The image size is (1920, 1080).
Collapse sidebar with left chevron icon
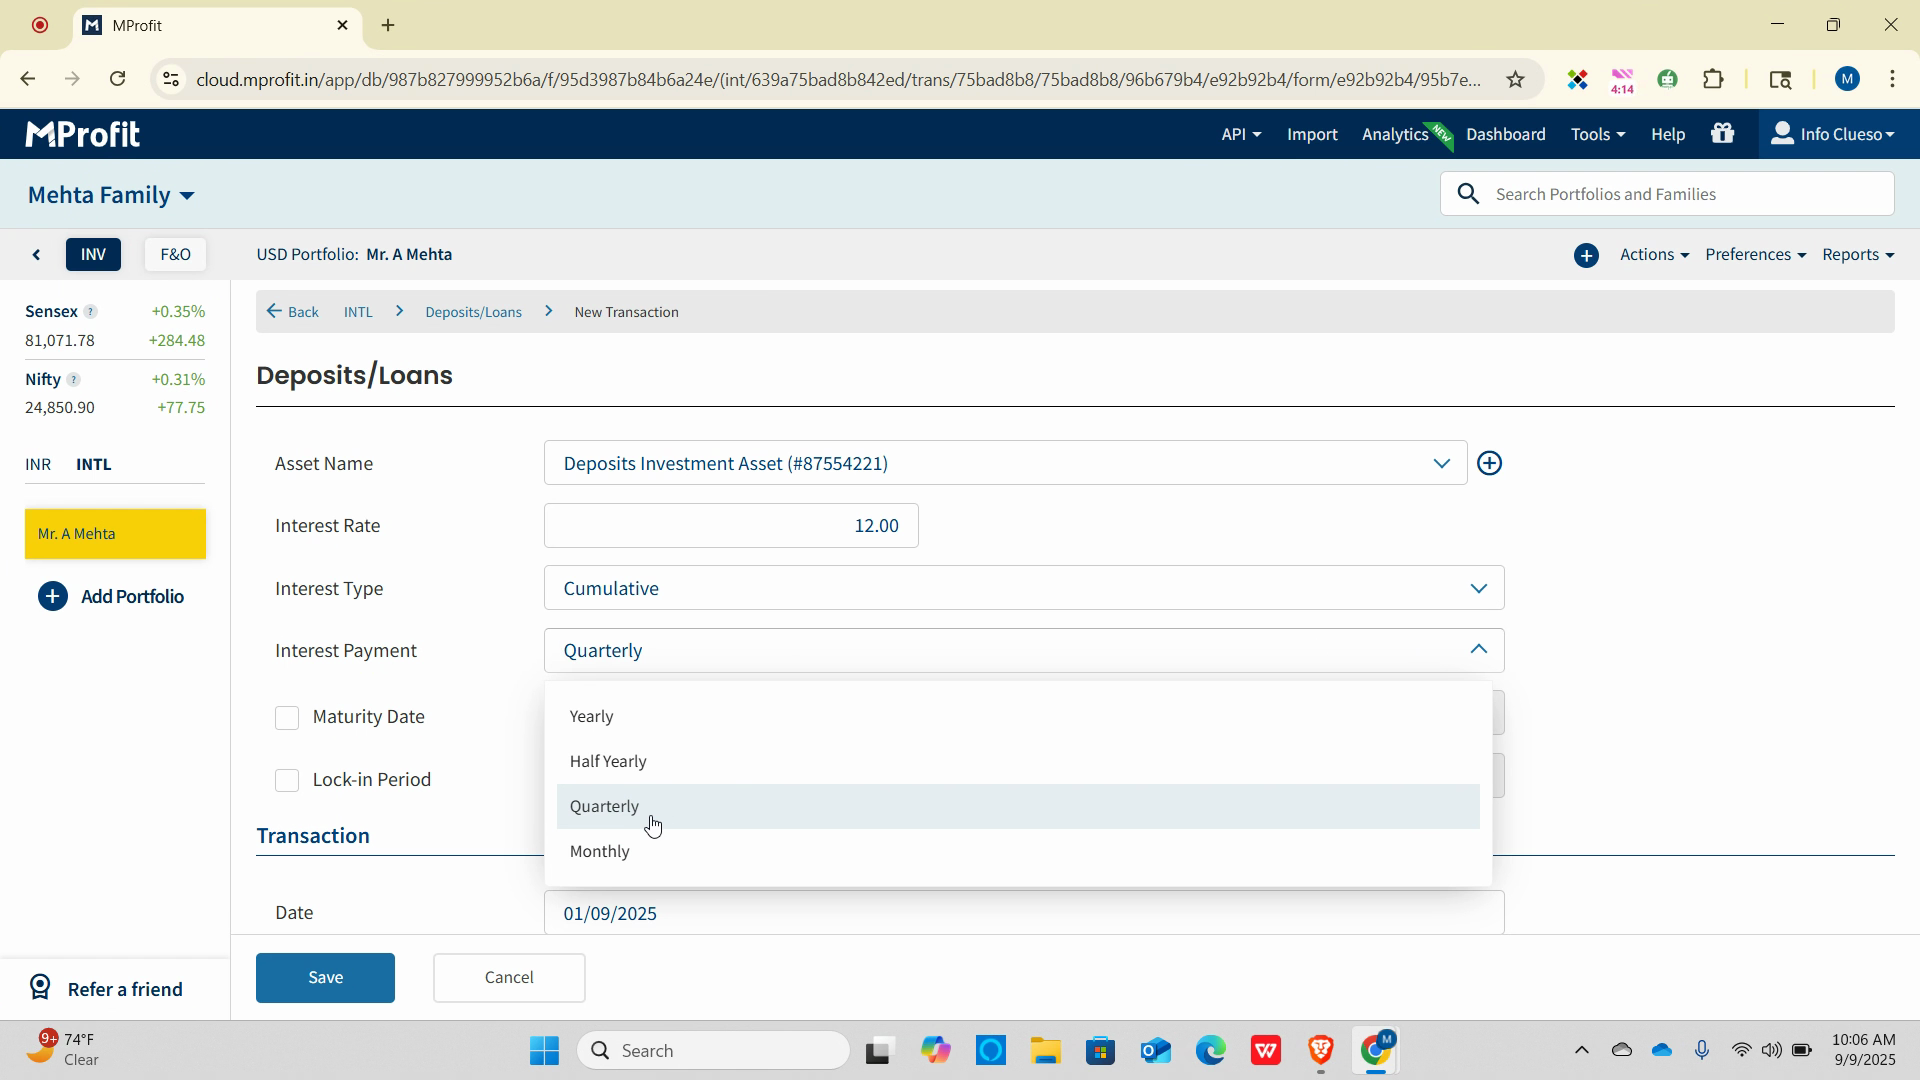tap(37, 255)
